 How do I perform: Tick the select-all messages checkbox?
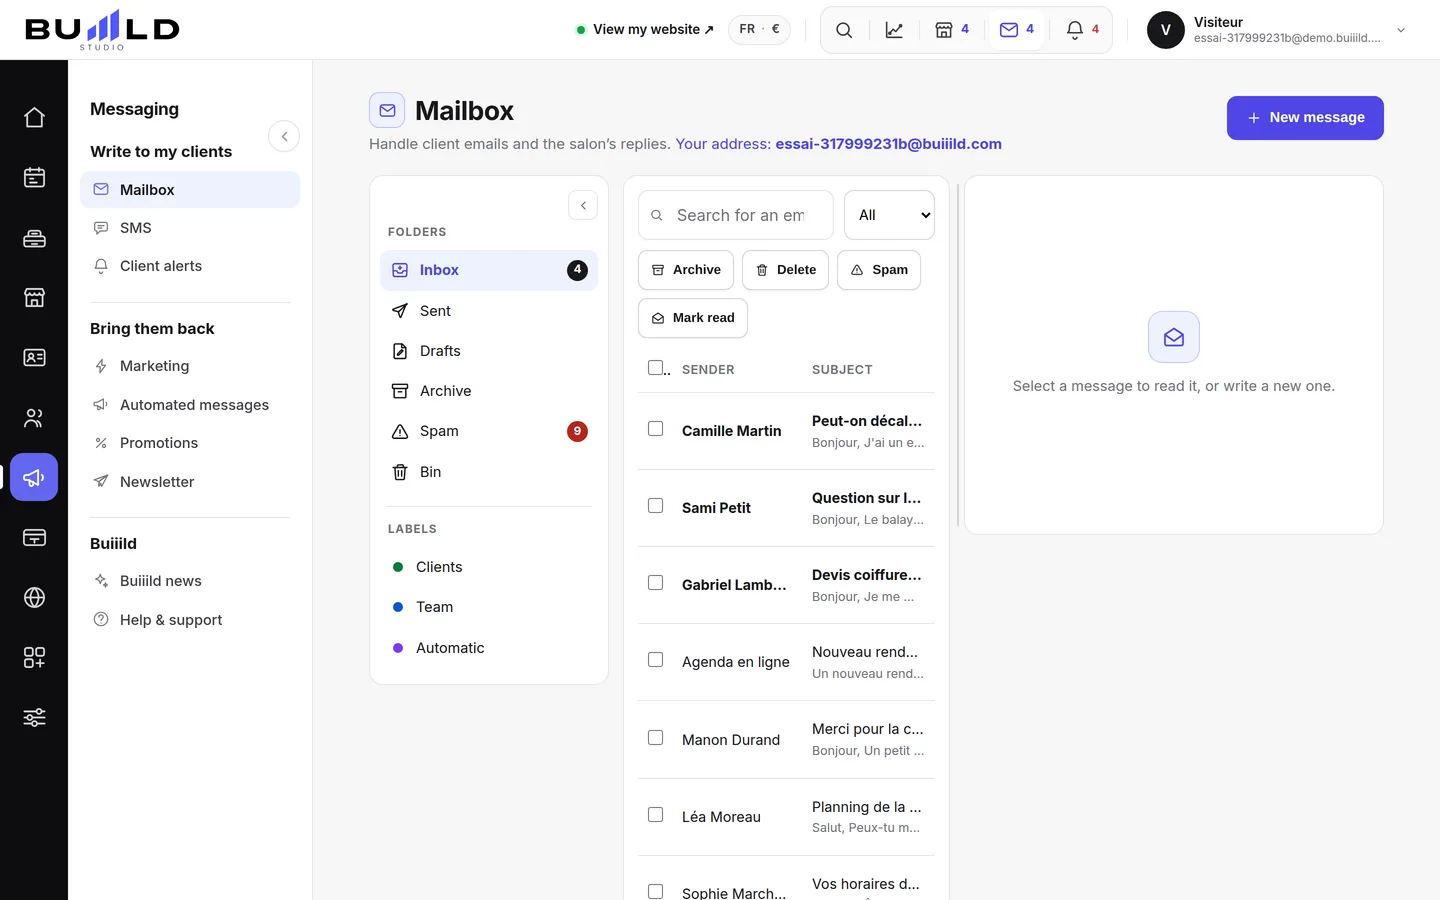pos(655,367)
